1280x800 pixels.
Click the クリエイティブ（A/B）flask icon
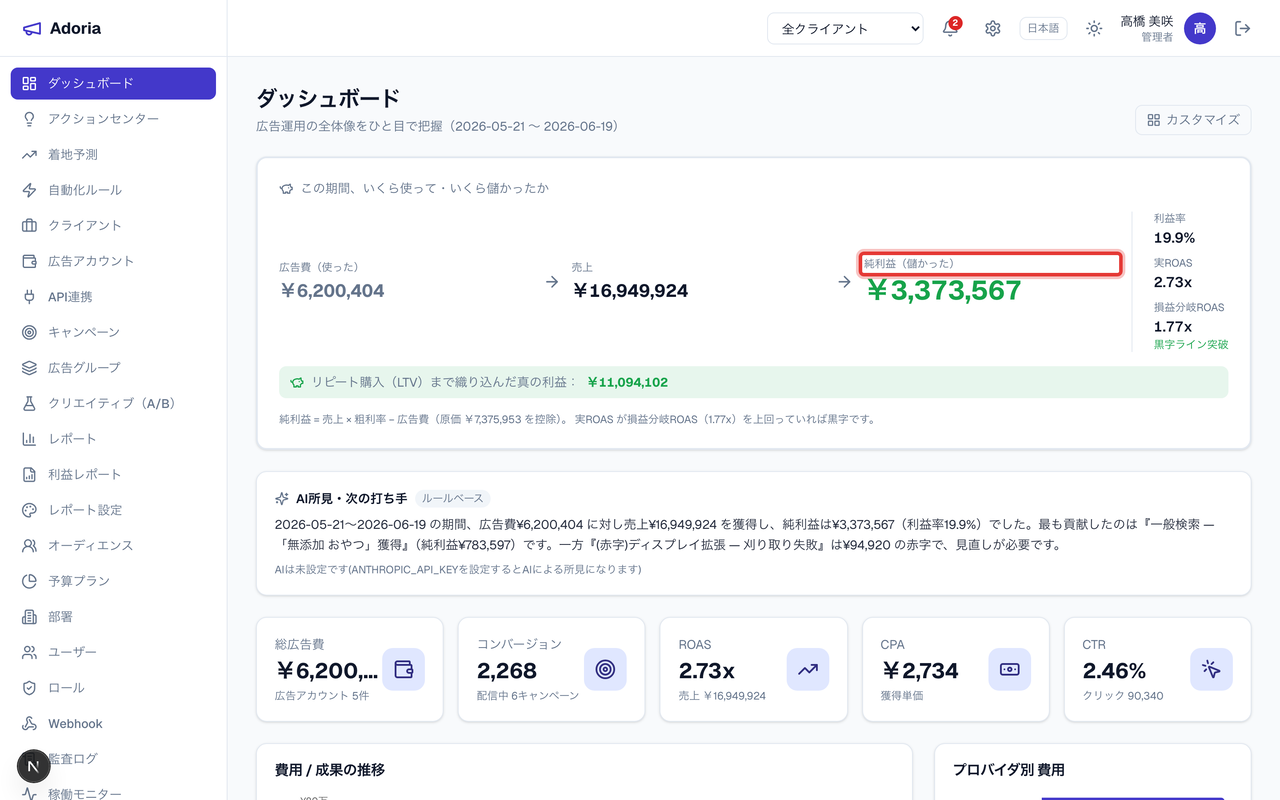coord(29,403)
